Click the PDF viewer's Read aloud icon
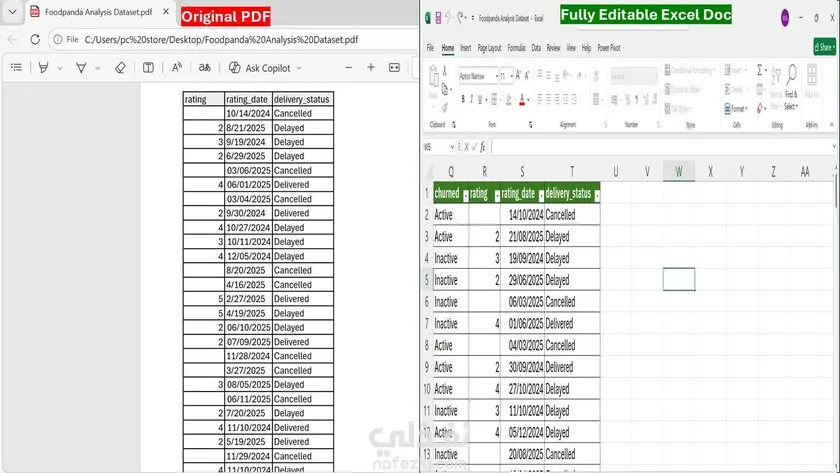The width and height of the screenshot is (840, 473). tap(177, 68)
